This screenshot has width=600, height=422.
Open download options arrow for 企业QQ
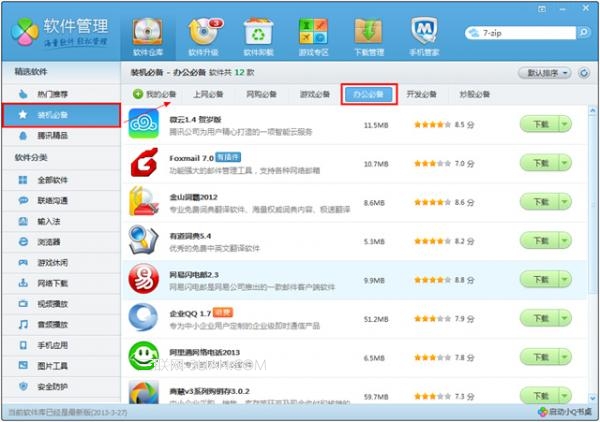(x=565, y=319)
